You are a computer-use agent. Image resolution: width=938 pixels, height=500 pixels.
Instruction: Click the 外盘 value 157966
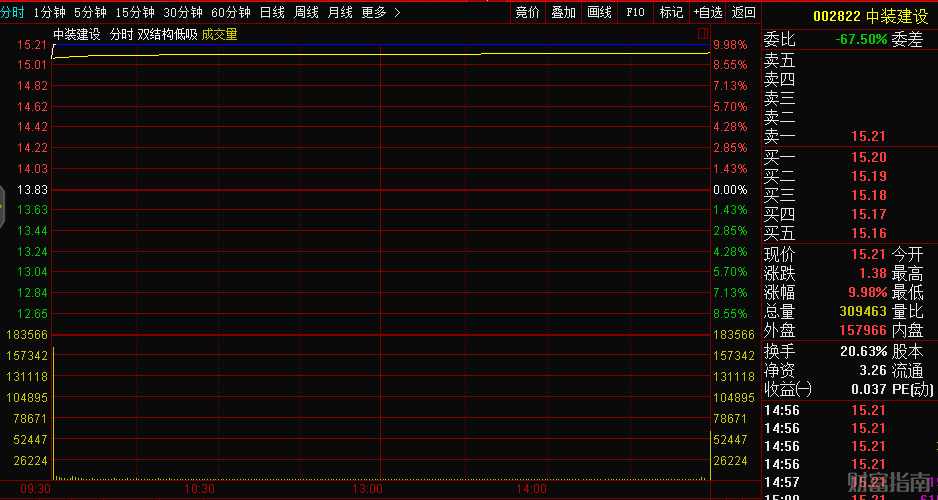click(x=863, y=330)
